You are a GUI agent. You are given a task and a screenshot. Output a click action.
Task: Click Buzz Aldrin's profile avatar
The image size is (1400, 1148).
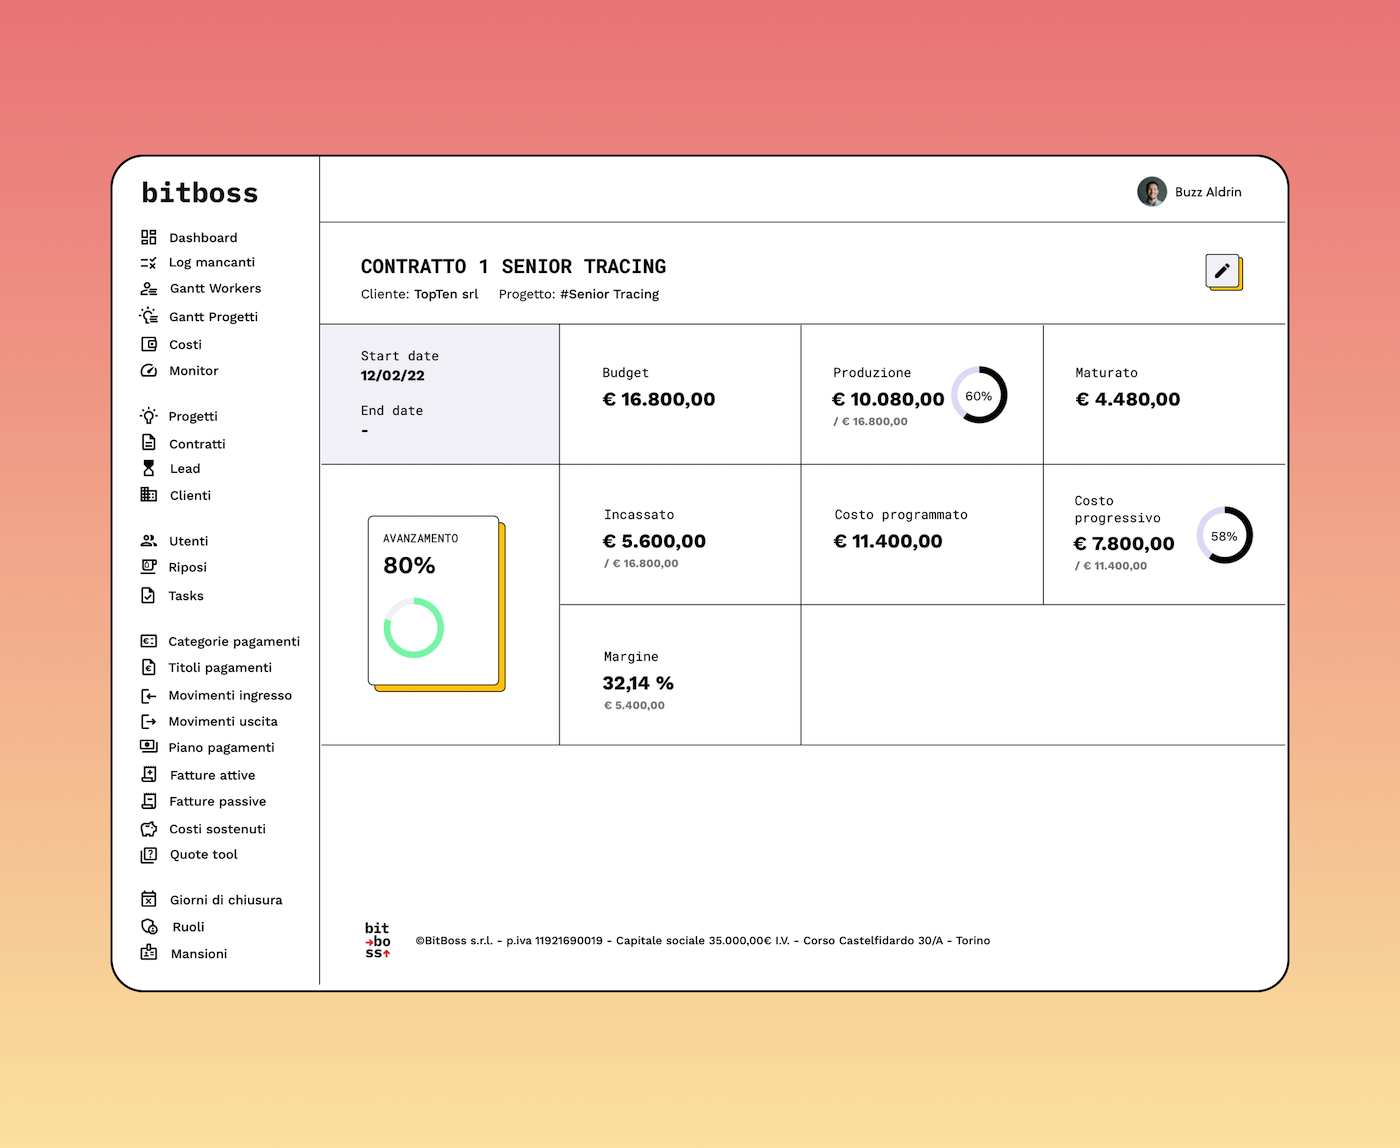1152,192
